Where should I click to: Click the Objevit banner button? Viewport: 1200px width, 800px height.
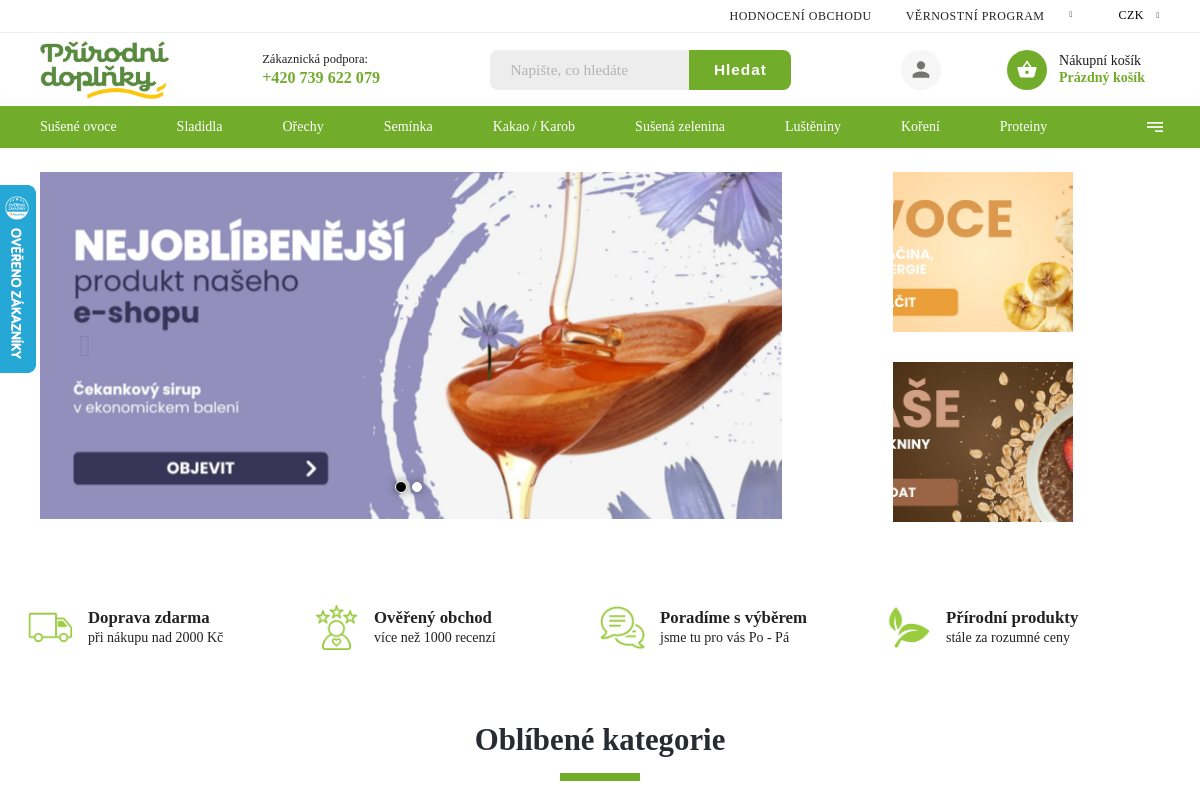[x=200, y=468]
